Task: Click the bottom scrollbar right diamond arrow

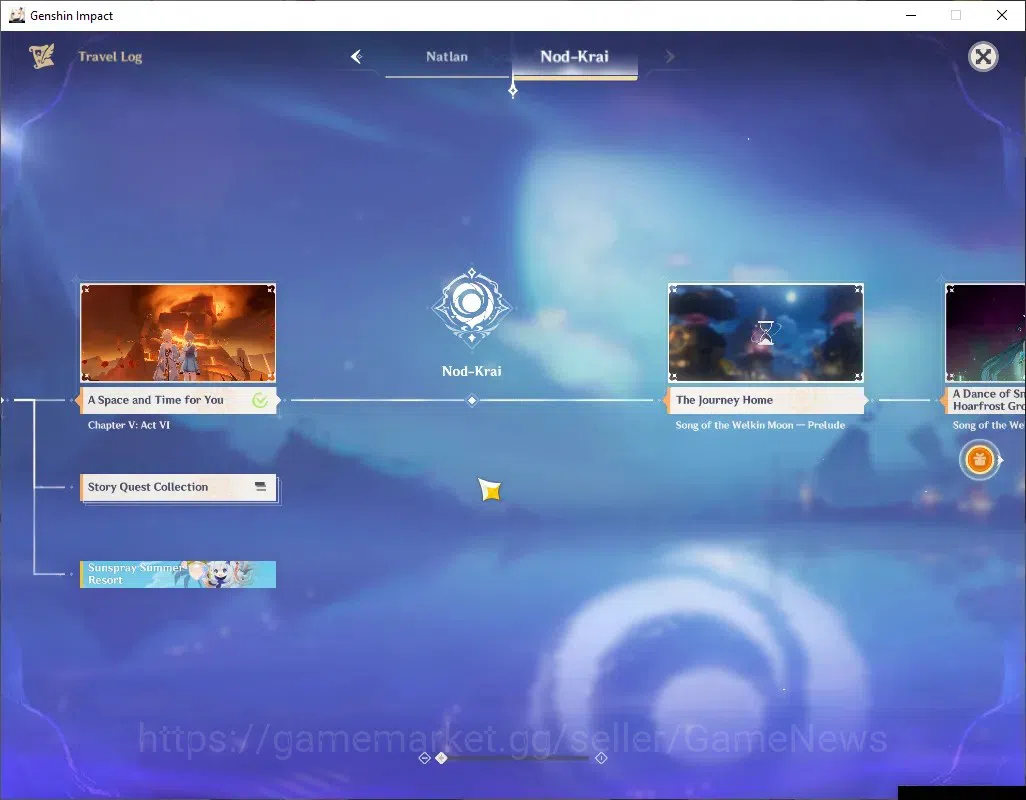Action: 601,758
